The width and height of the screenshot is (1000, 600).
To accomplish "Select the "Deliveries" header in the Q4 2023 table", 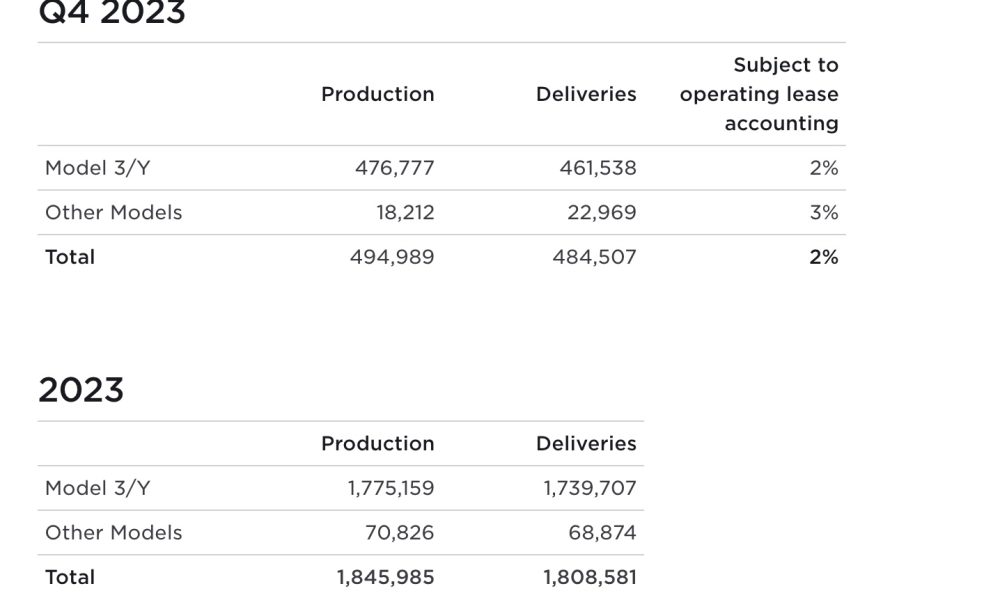I will [586, 94].
